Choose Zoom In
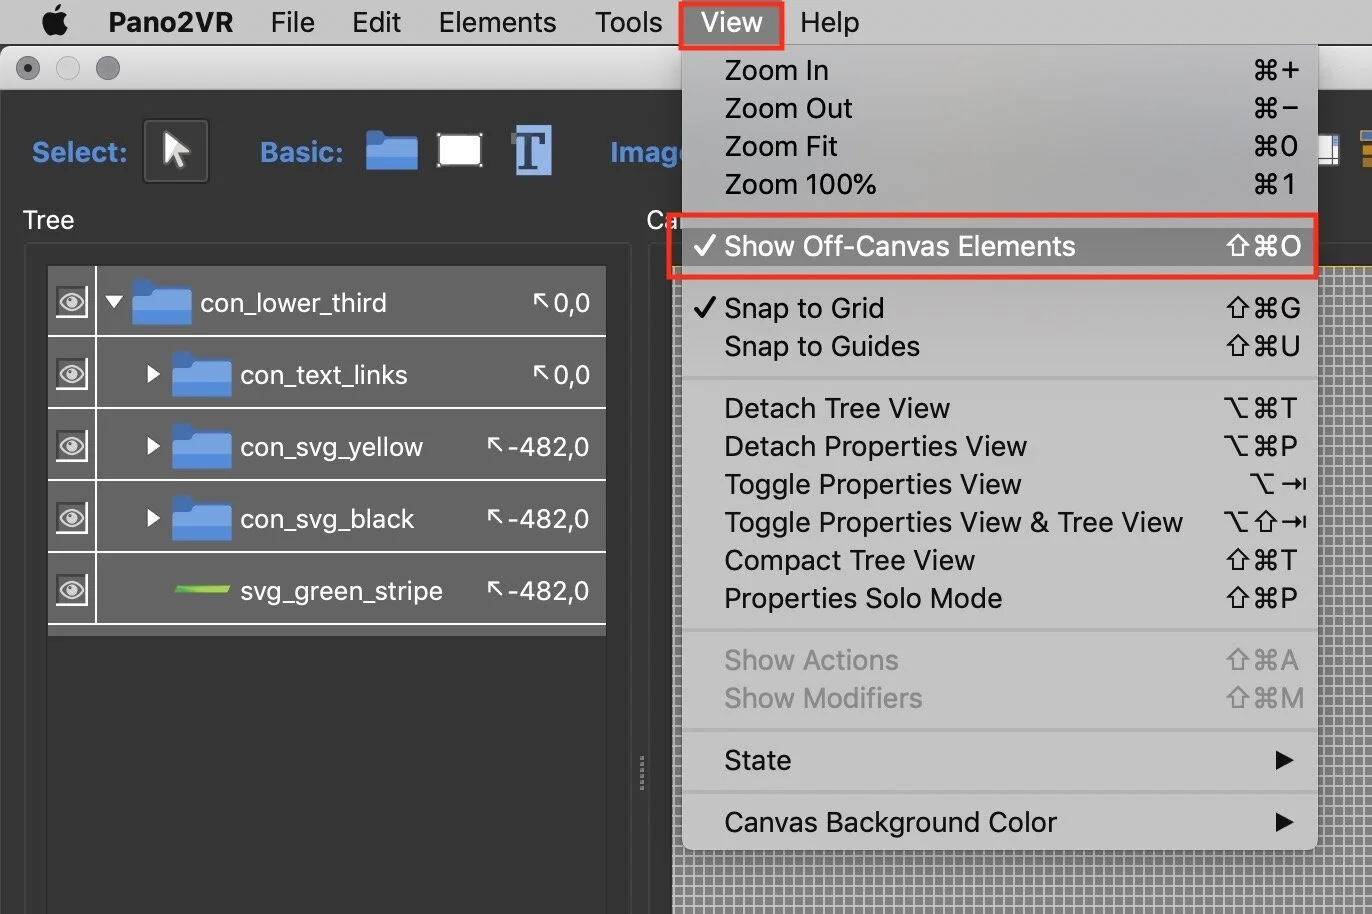The image size is (1372, 914). [999, 70]
